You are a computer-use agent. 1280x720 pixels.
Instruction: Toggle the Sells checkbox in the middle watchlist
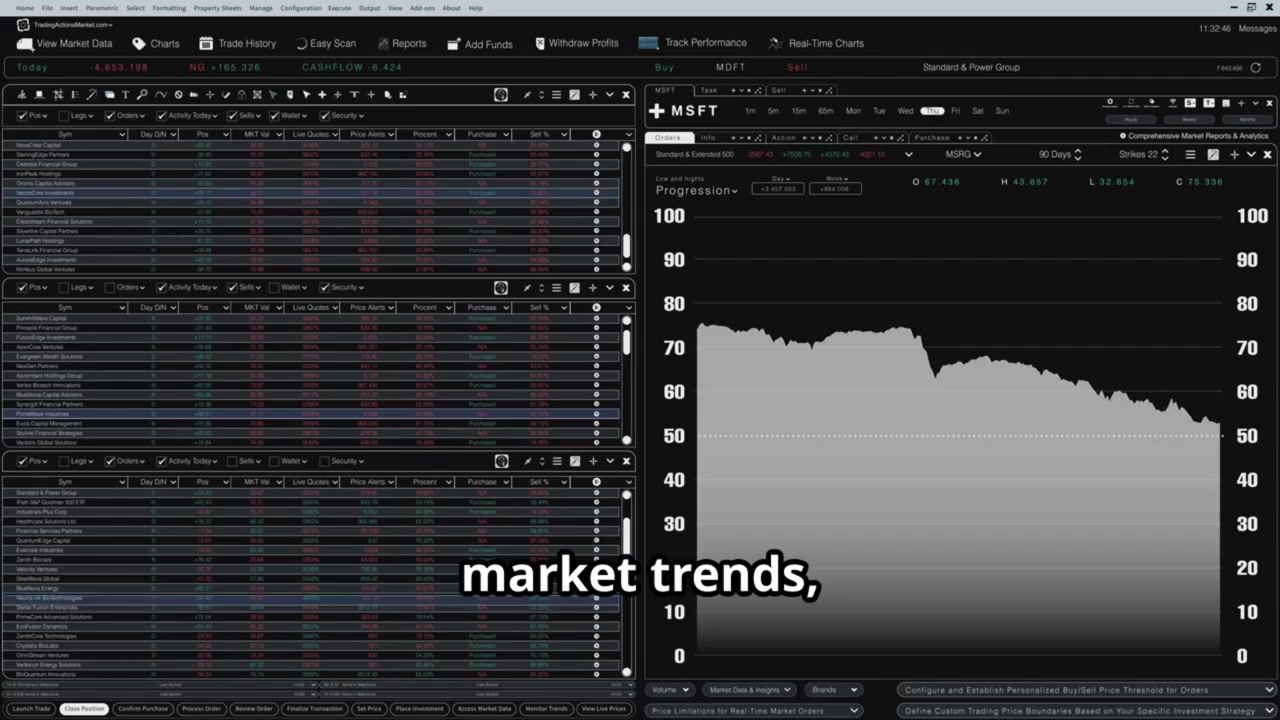click(232, 287)
